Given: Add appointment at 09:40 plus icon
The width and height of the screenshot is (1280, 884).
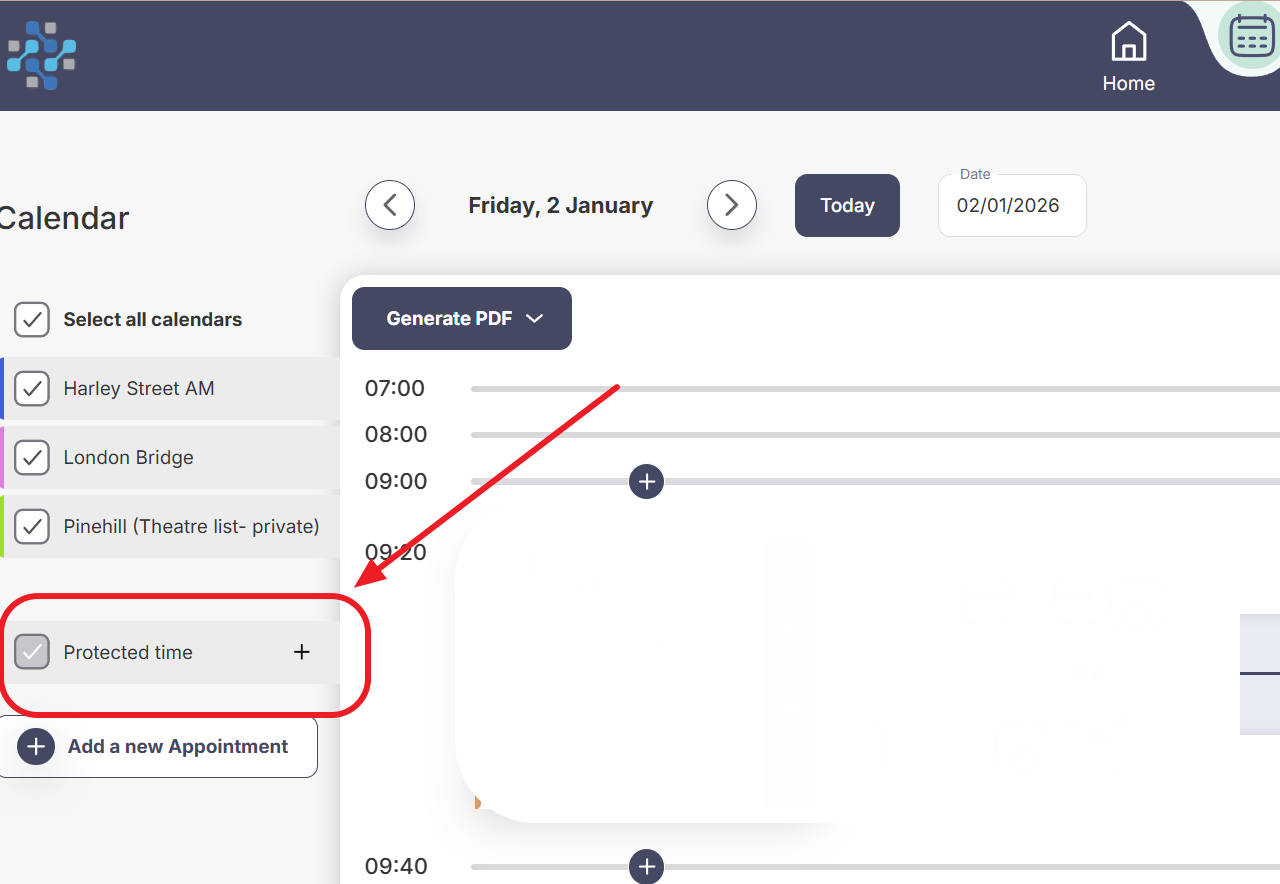Looking at the screenshot, I should (x=646, y=866).
